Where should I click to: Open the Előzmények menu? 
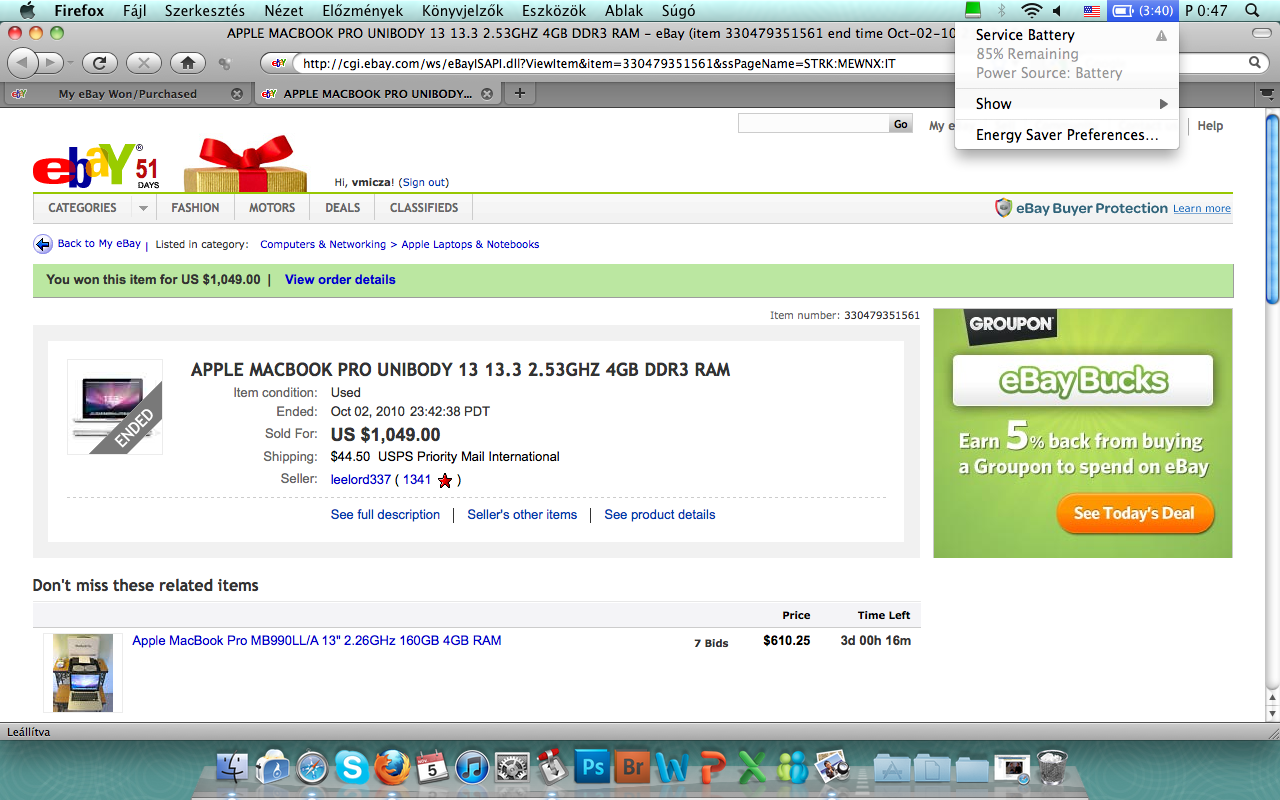point(363,11)
